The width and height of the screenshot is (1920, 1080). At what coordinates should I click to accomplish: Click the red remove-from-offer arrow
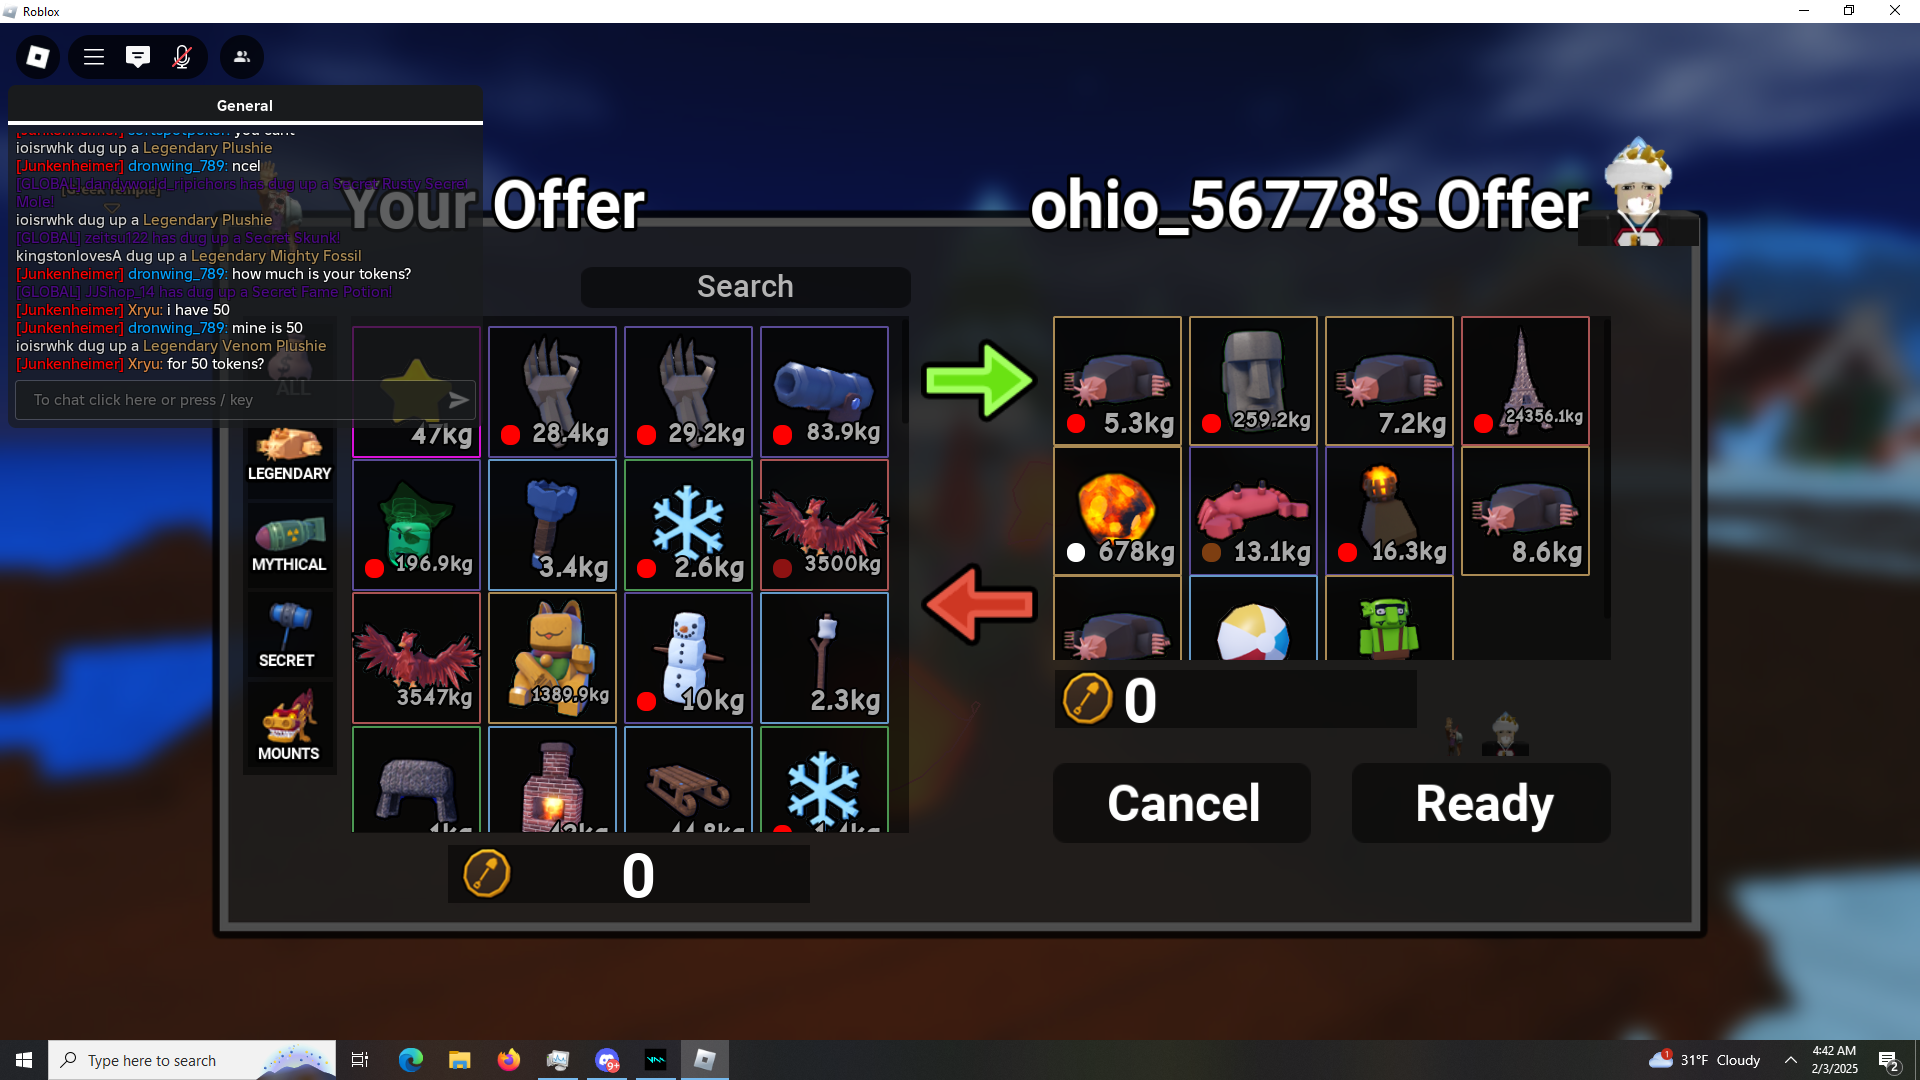click(978, 604)
